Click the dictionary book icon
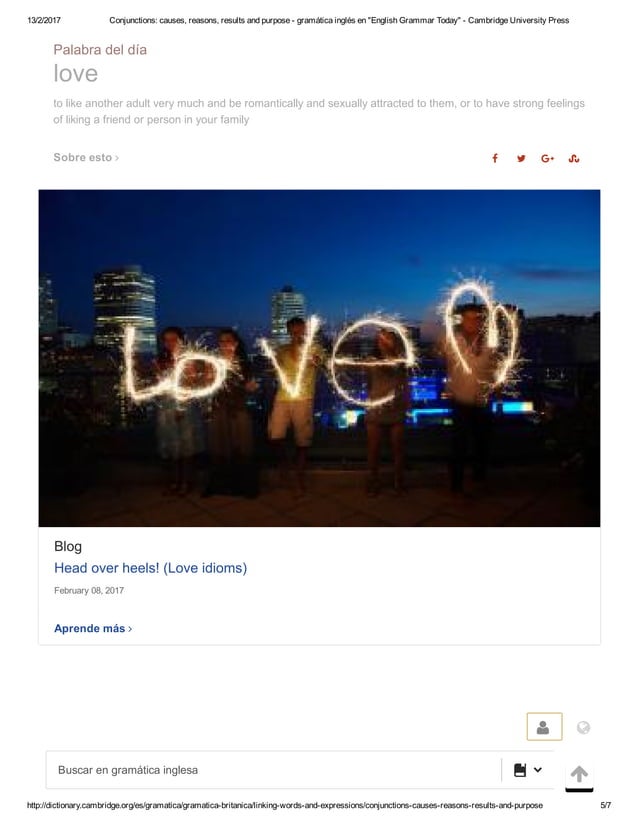Viewport: 638px width, 826px height. [x=520, y=770]
